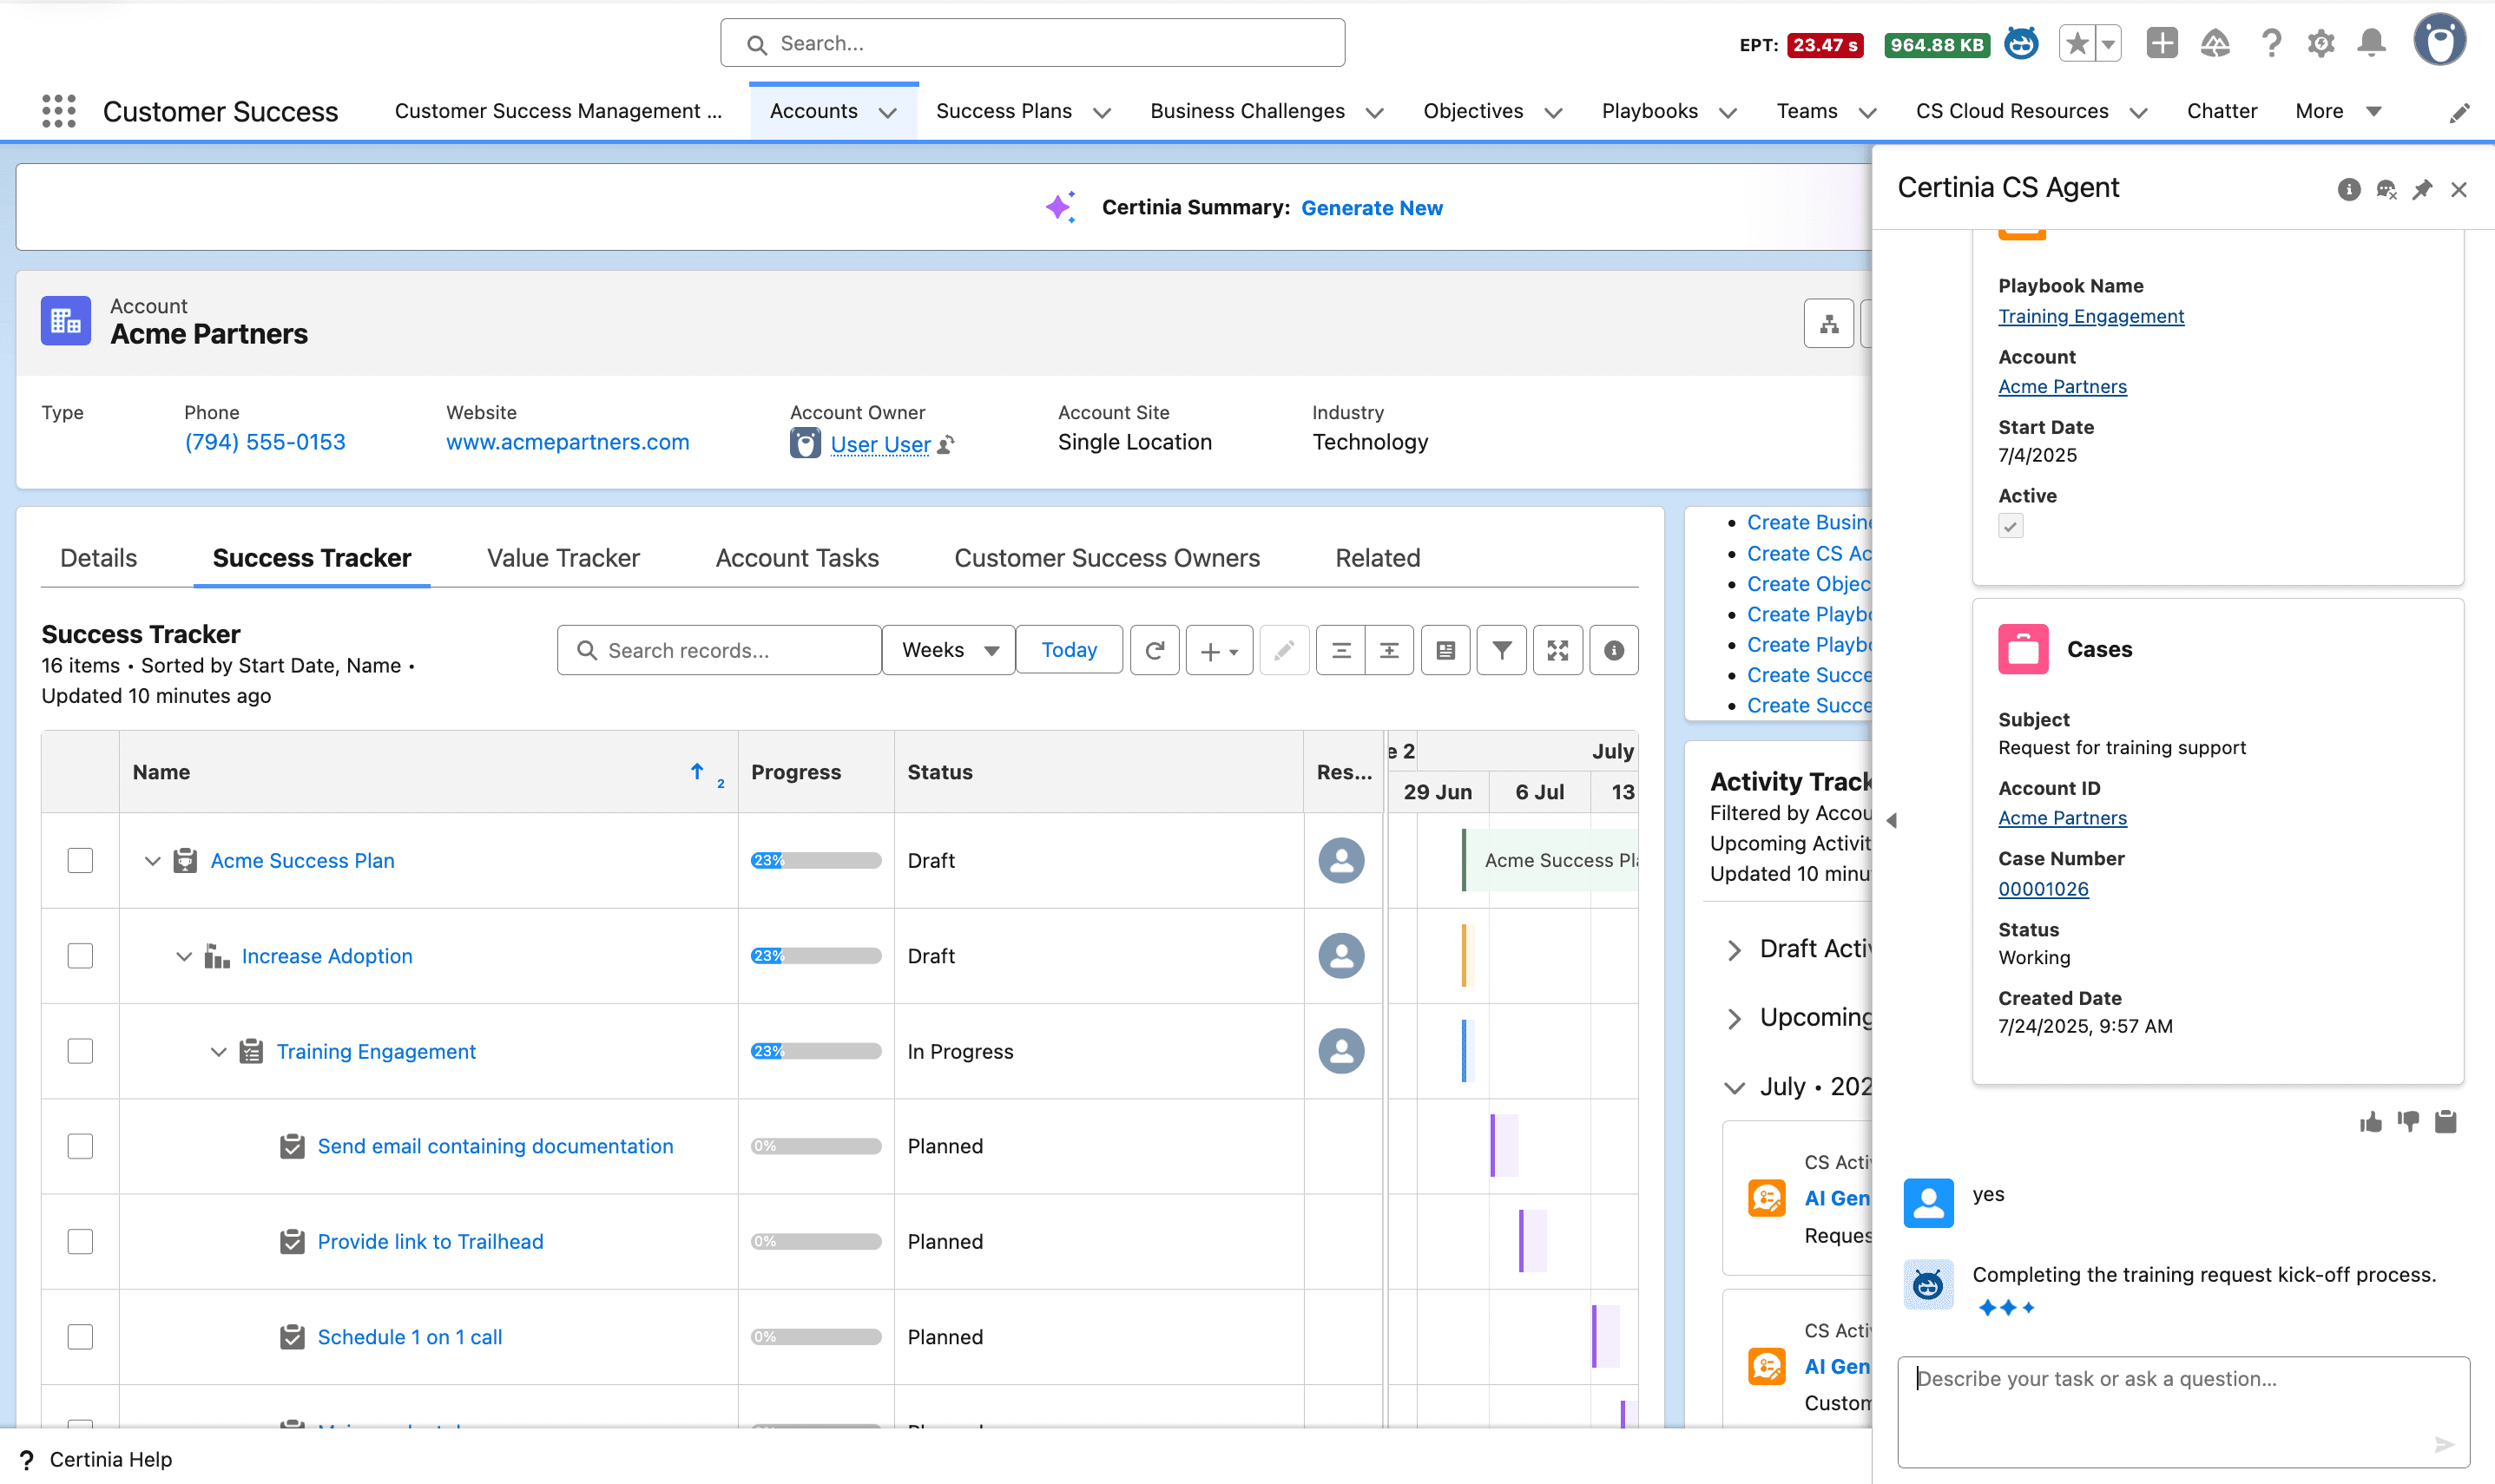The height and width of the screenshot is (1484, 2495).
Task: Collapse the July section in Activity Tracker
Action: pyautogui.click(x=1734, y=1088)
